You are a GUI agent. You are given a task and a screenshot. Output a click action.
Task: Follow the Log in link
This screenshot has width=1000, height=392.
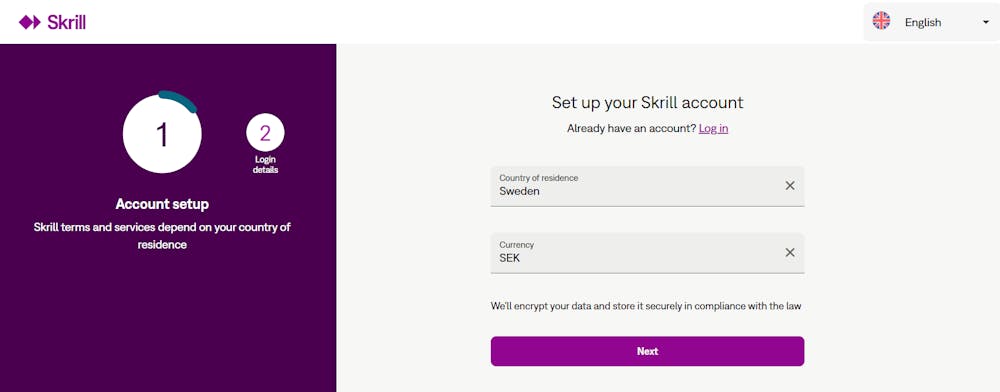coord(713,129)
